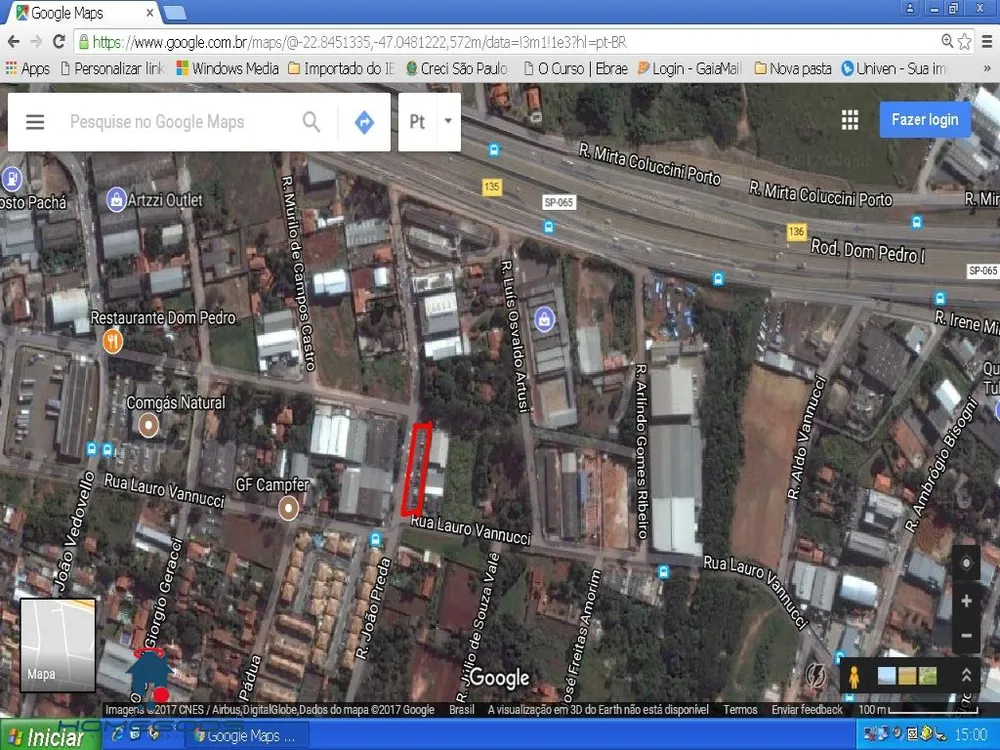Screen dimensions: 1000x750
Task: Open directions with the blue arrow icon
Action: point(364,122)
